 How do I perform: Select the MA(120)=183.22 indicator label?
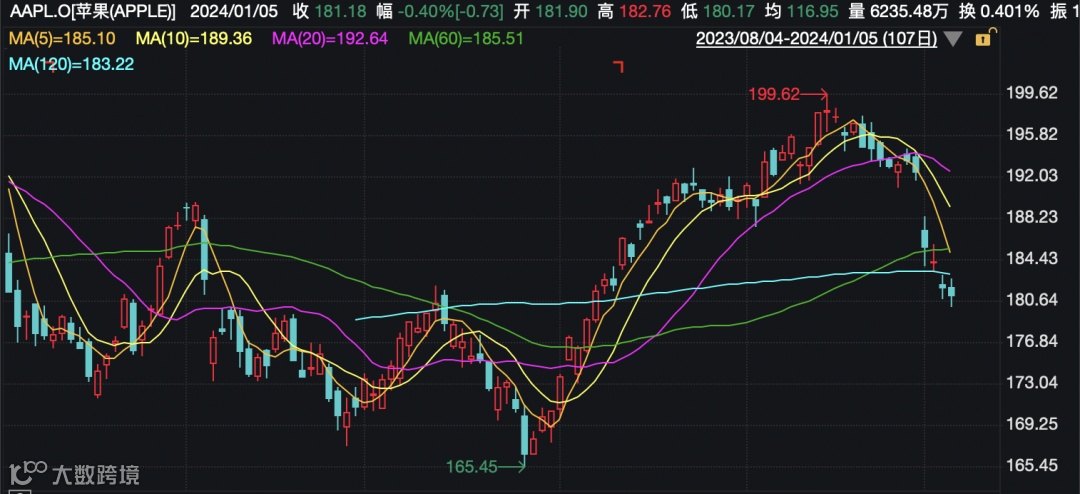coord(71,64)
